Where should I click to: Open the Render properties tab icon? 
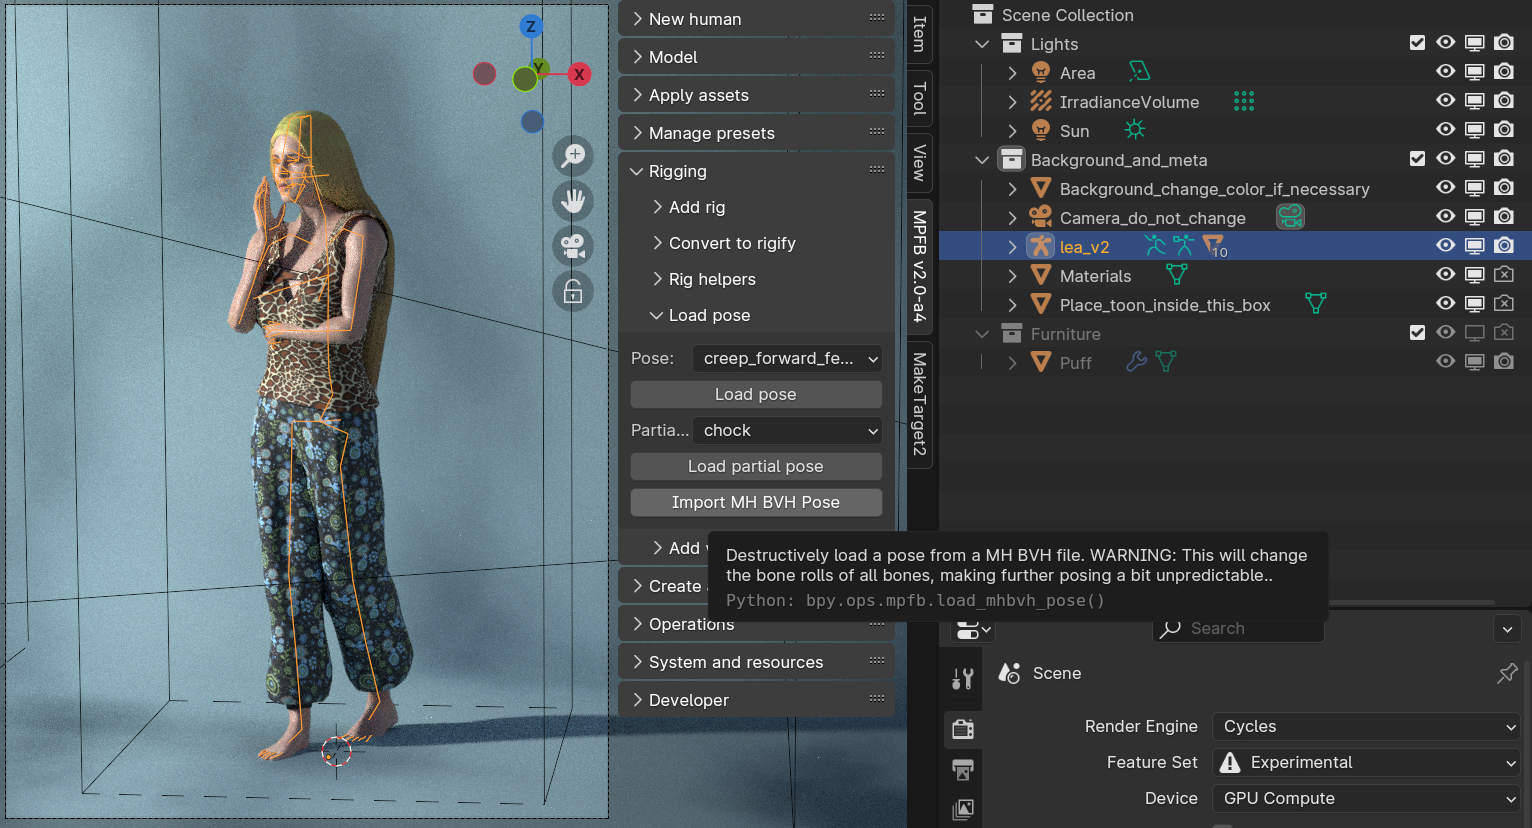[x=963, y=729]
